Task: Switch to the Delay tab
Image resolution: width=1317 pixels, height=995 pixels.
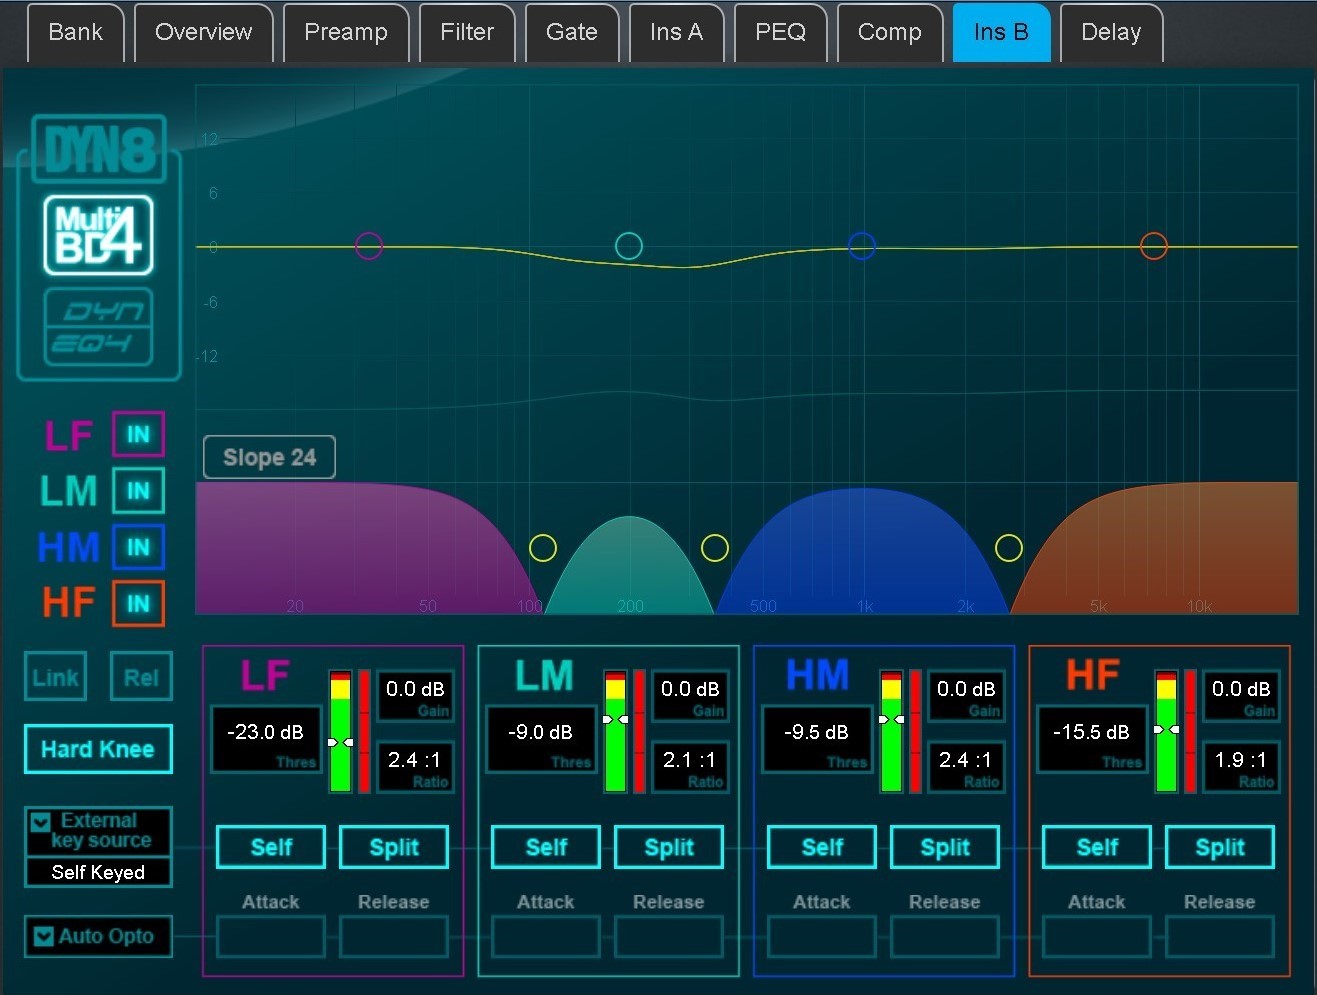Action: [1111, 32]
